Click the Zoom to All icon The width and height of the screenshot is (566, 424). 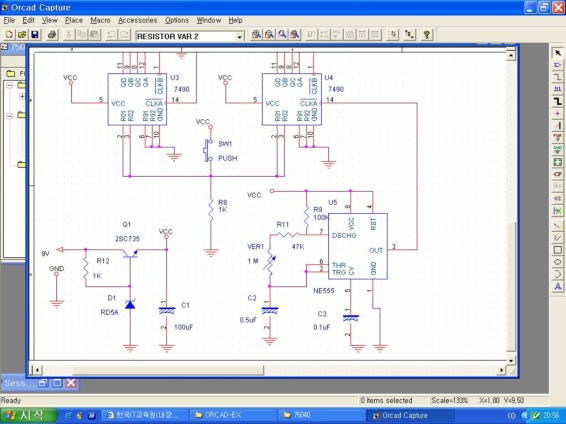pyautogui.click(x=295, y=35)
